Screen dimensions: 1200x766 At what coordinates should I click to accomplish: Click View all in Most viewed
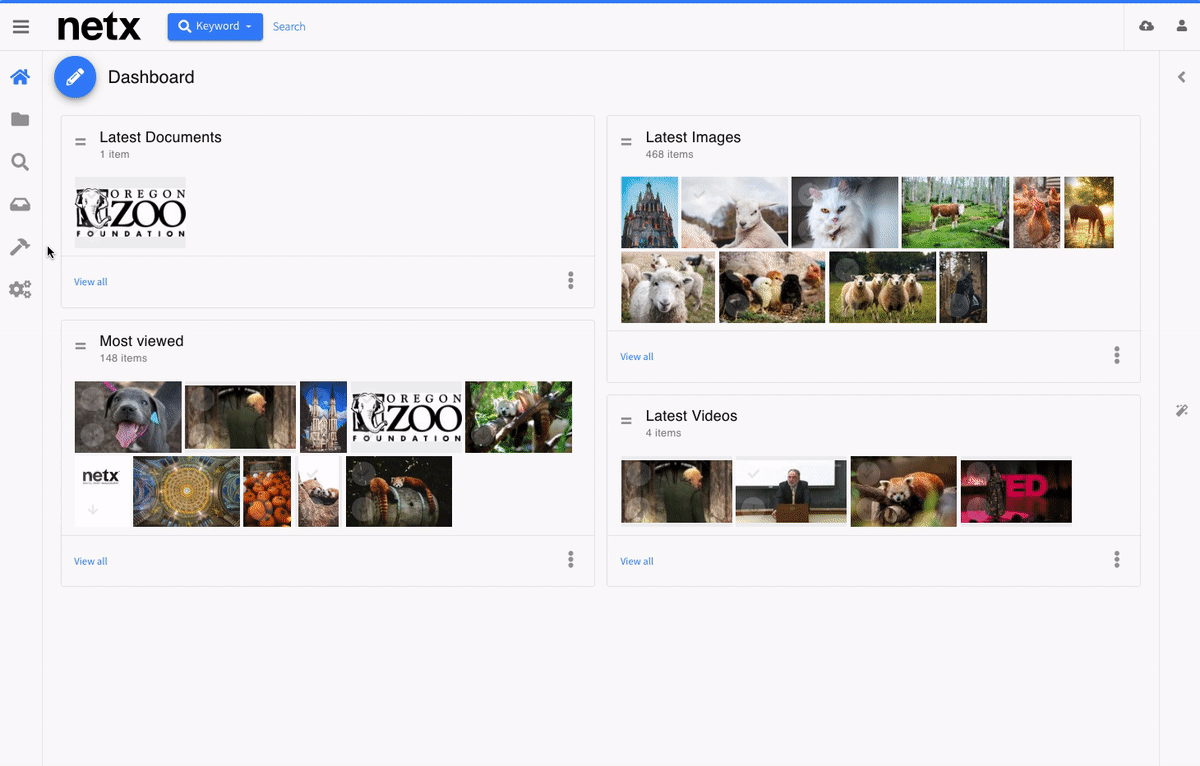click(x=91, y=562)
